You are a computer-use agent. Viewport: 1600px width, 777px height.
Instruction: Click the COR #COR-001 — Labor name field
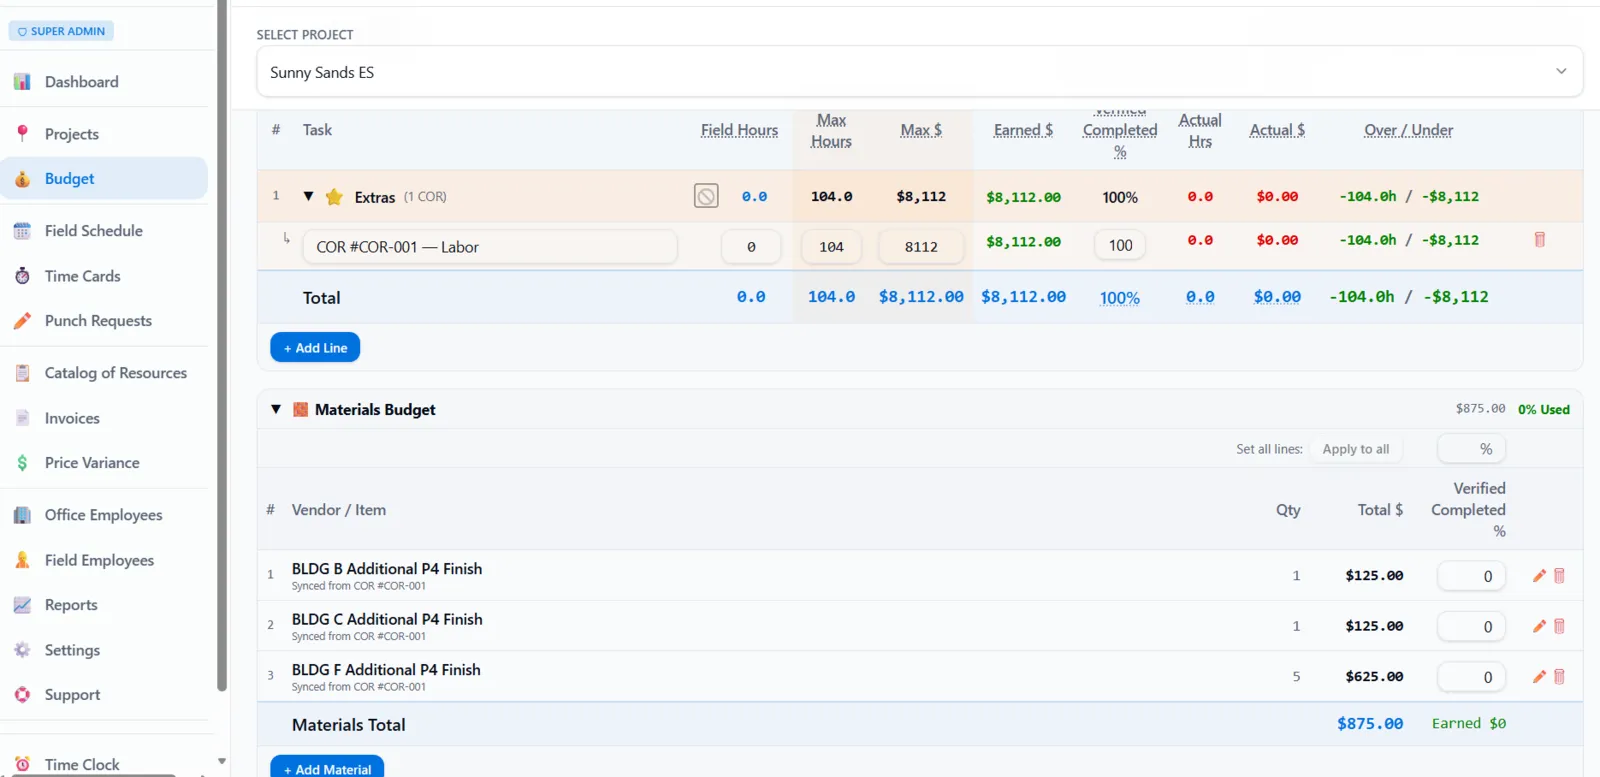point(490,246)
